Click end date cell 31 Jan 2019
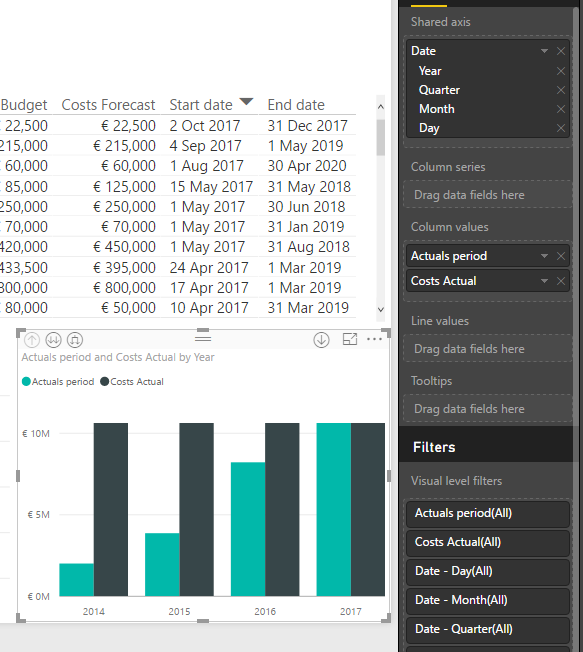Viewport: 583px width, 652px height. tap(306, 227)
